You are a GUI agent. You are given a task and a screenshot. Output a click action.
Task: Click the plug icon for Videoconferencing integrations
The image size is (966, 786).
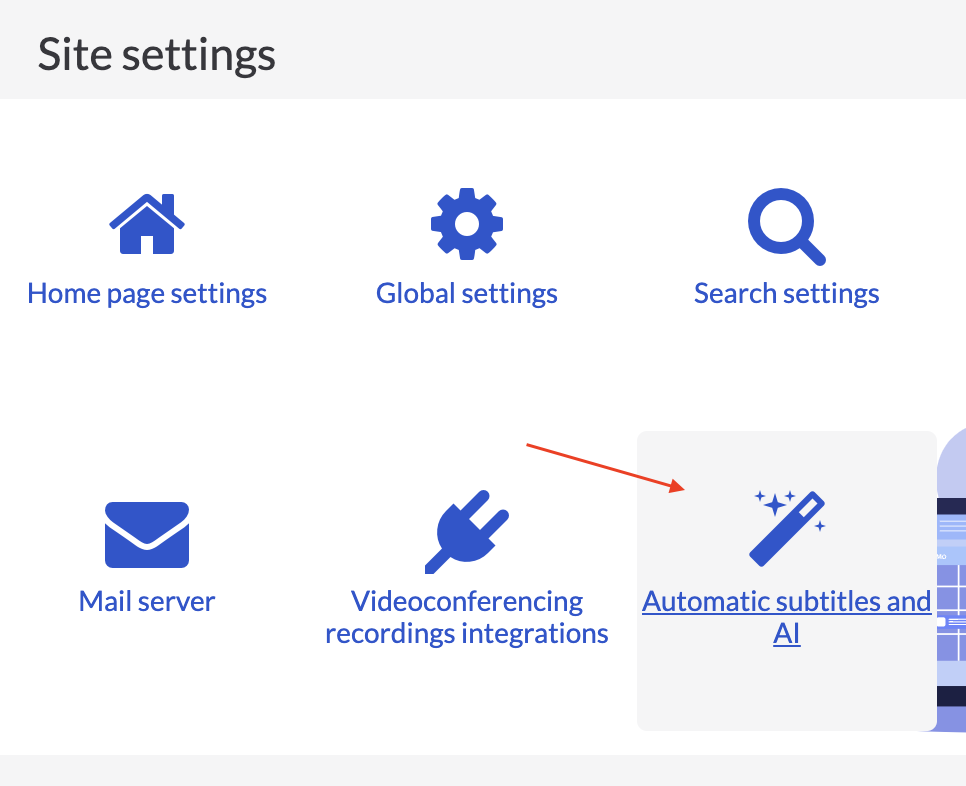click(467, 532)
